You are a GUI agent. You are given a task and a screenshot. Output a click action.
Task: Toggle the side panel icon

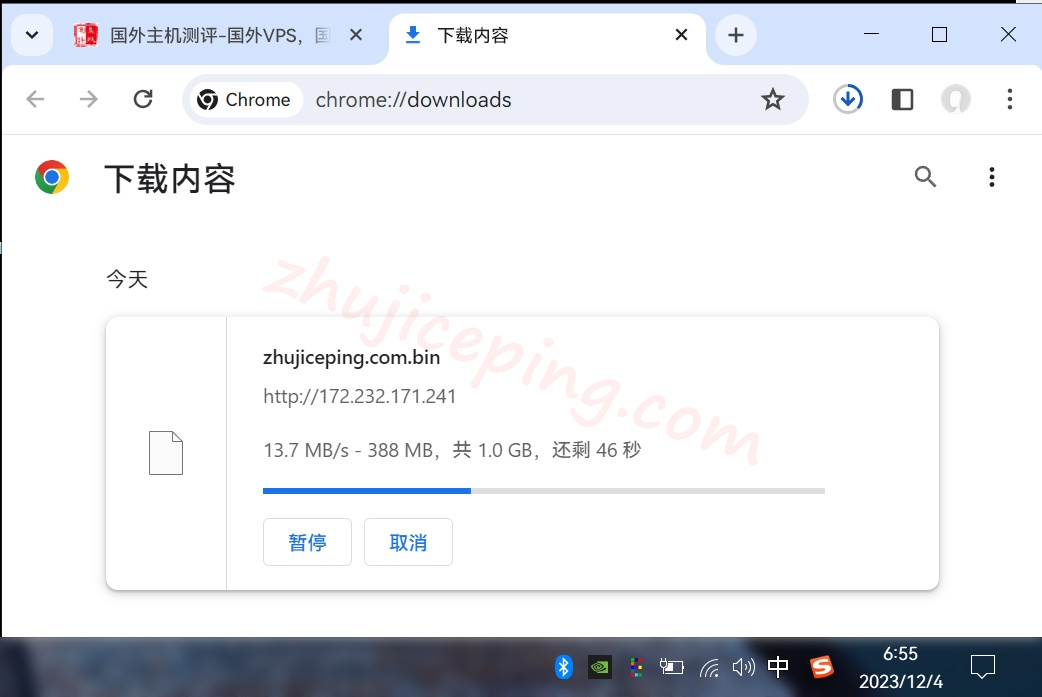click(x=902, y=99)
